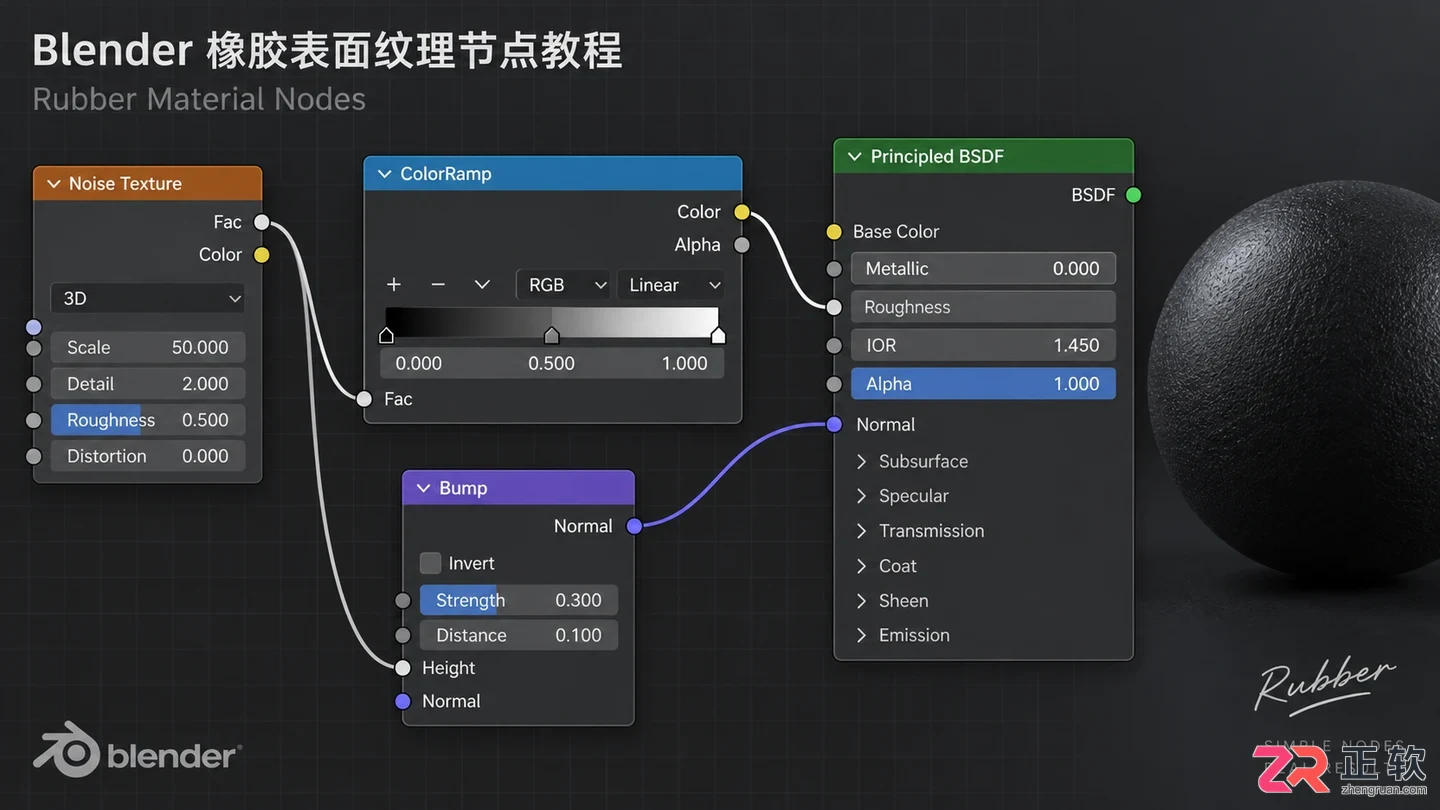Select the white color stop on ColorRamp
The width and height of the screenshot is (1440, 810).
pos(718,334)
